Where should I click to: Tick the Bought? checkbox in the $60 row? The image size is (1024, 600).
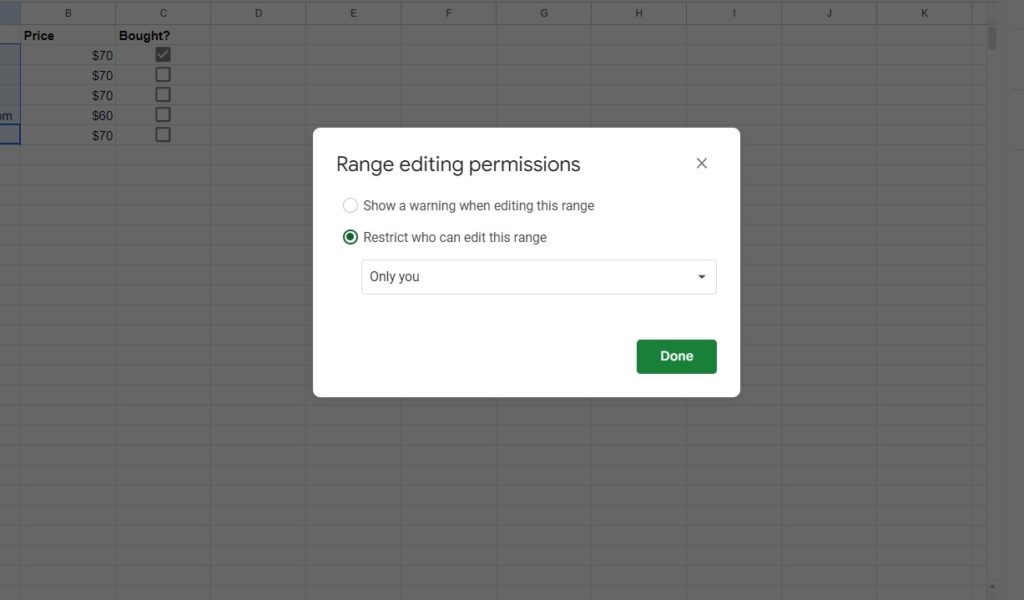(163, 115)
